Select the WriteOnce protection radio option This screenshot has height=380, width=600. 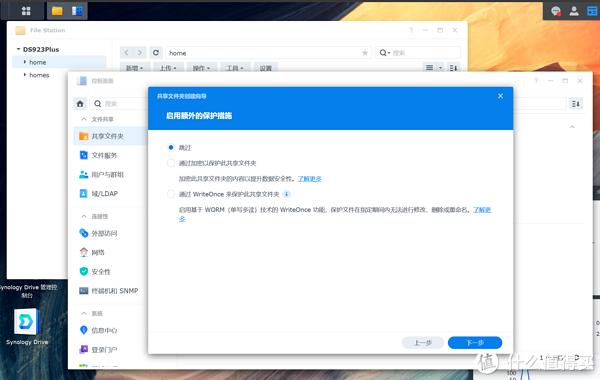pos(171,194)
